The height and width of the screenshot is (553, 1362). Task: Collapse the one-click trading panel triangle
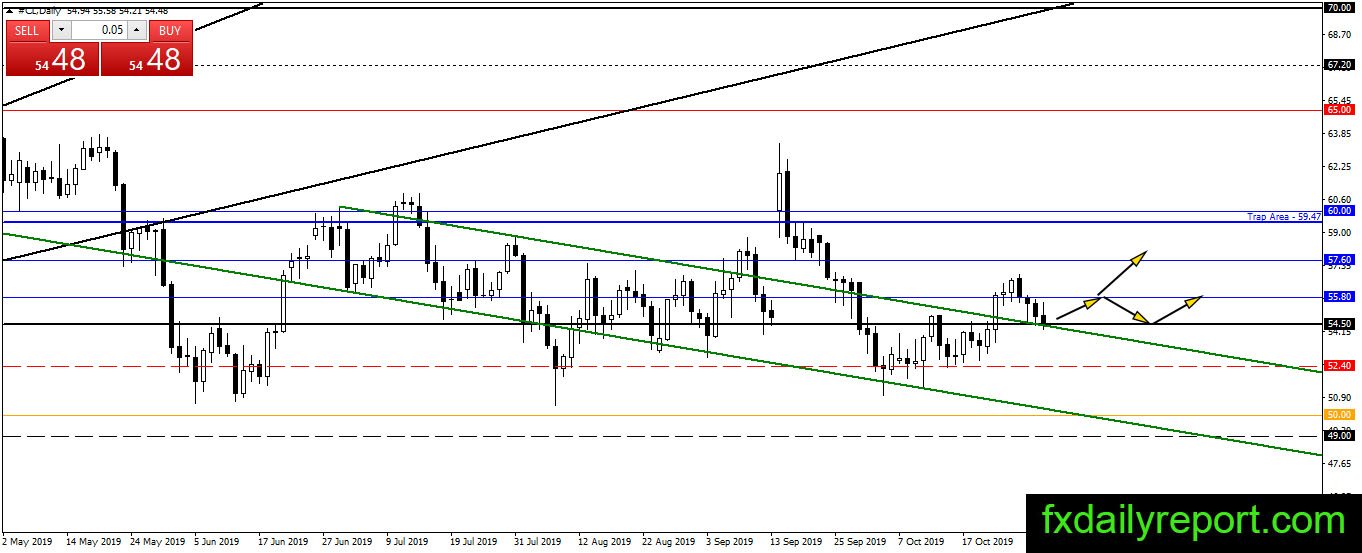9,12
